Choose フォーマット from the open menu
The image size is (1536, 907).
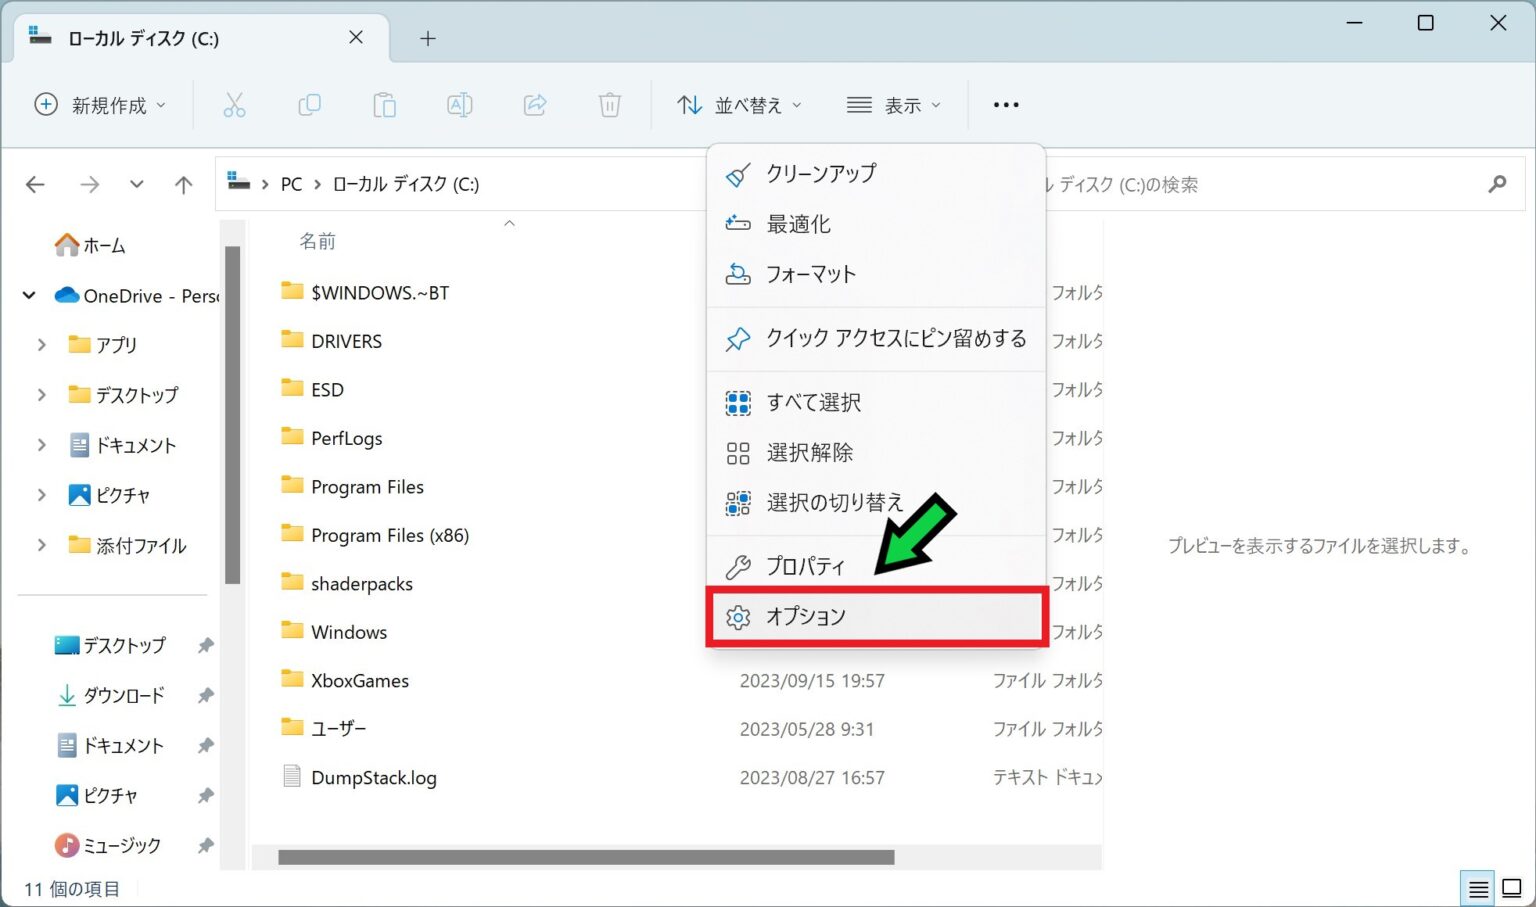click(x=811, y=274)
